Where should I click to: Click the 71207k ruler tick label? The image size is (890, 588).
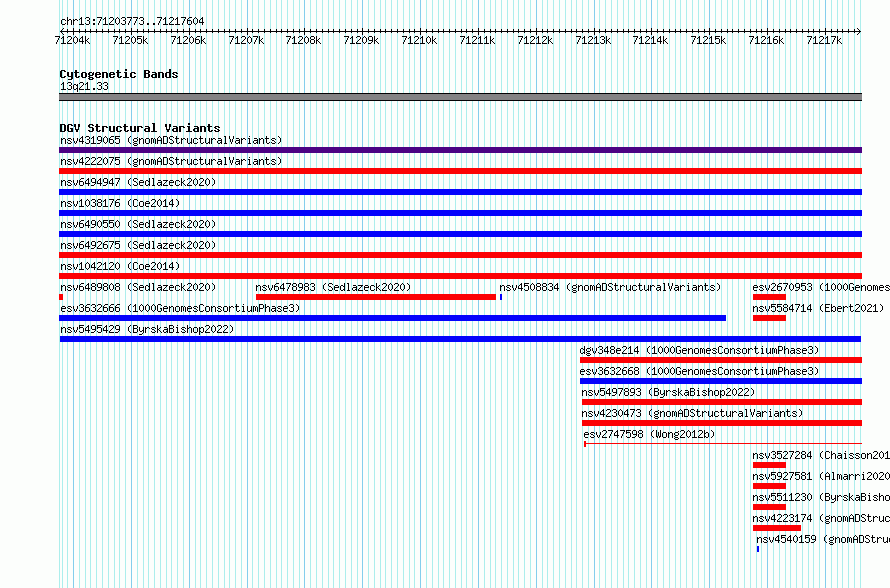tap(246, 40)
